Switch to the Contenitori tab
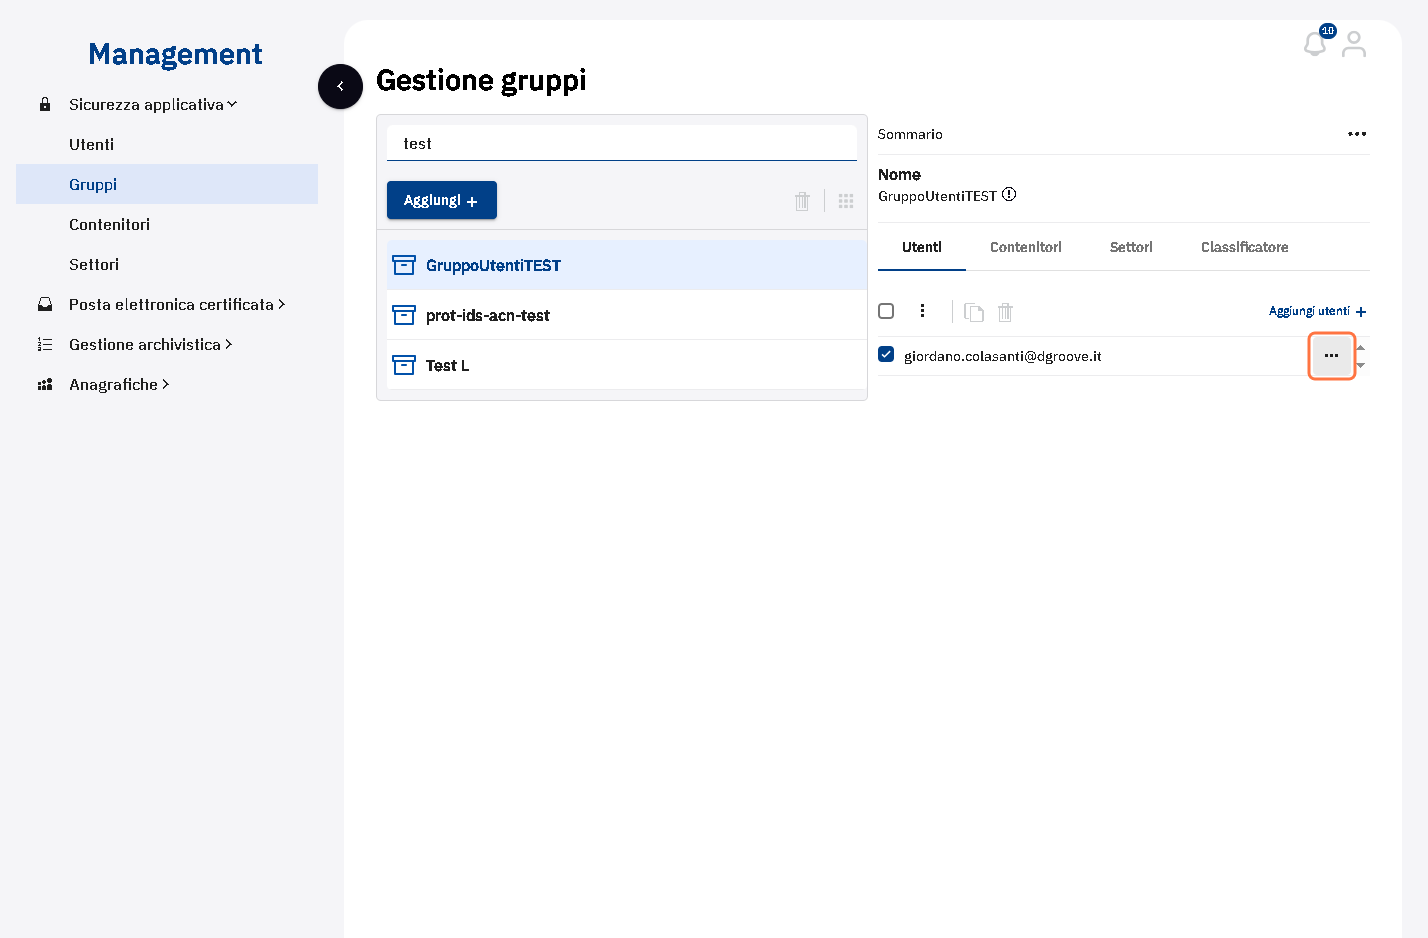Viewport: 1428px width, 938px height. (1026, 247)
